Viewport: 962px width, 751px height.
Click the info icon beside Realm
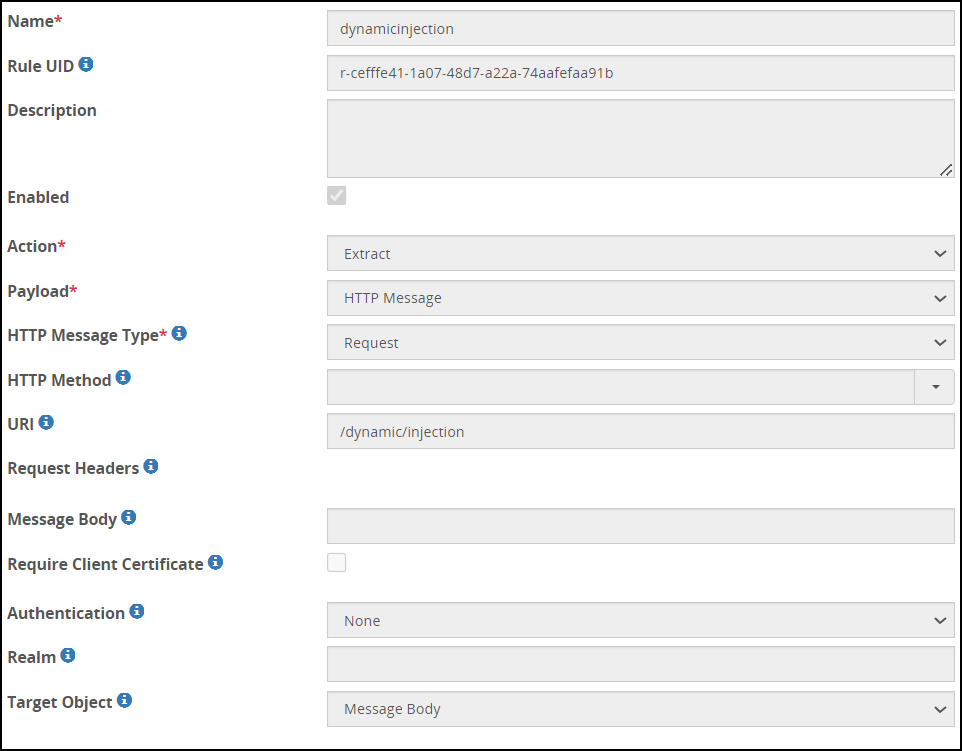coord(68,656)
